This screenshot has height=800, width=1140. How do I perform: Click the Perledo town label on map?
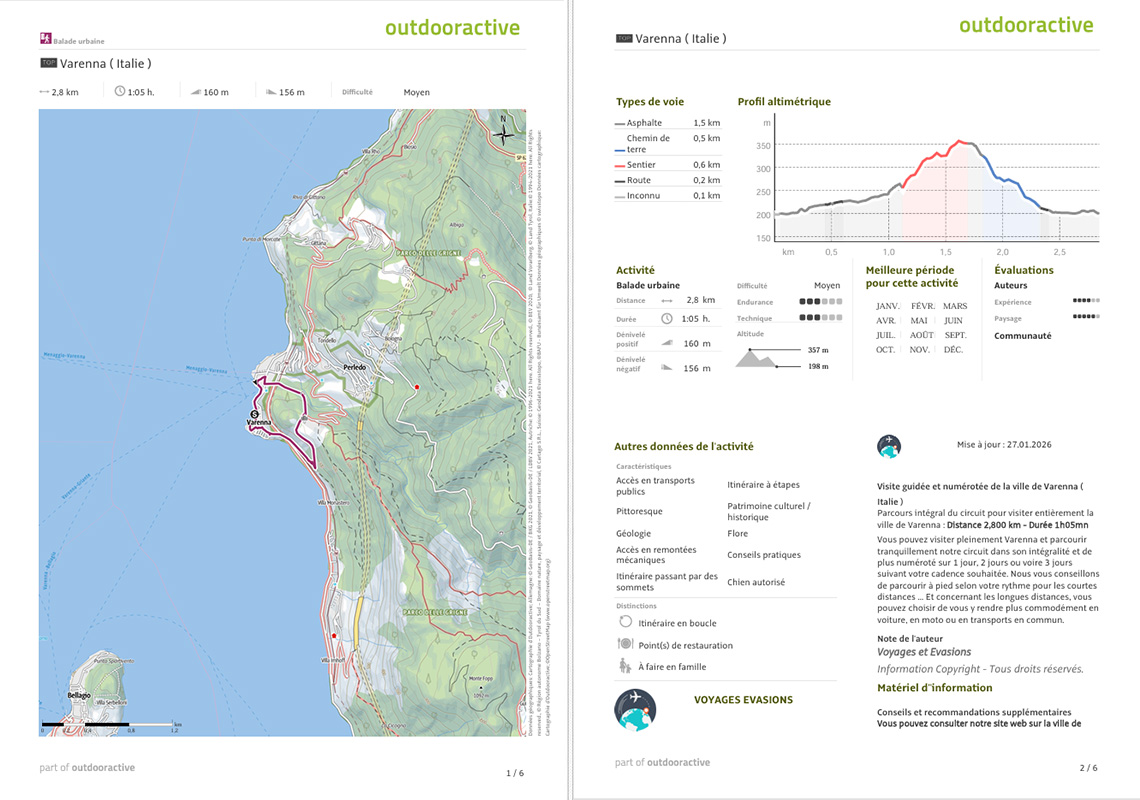click(355, 368)
